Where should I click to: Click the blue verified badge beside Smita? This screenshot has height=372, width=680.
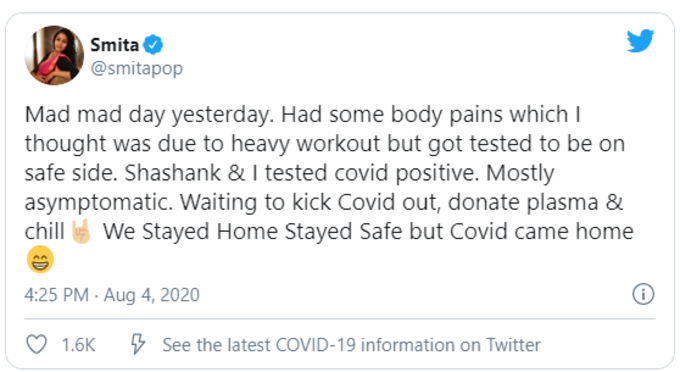coord(153,45)
